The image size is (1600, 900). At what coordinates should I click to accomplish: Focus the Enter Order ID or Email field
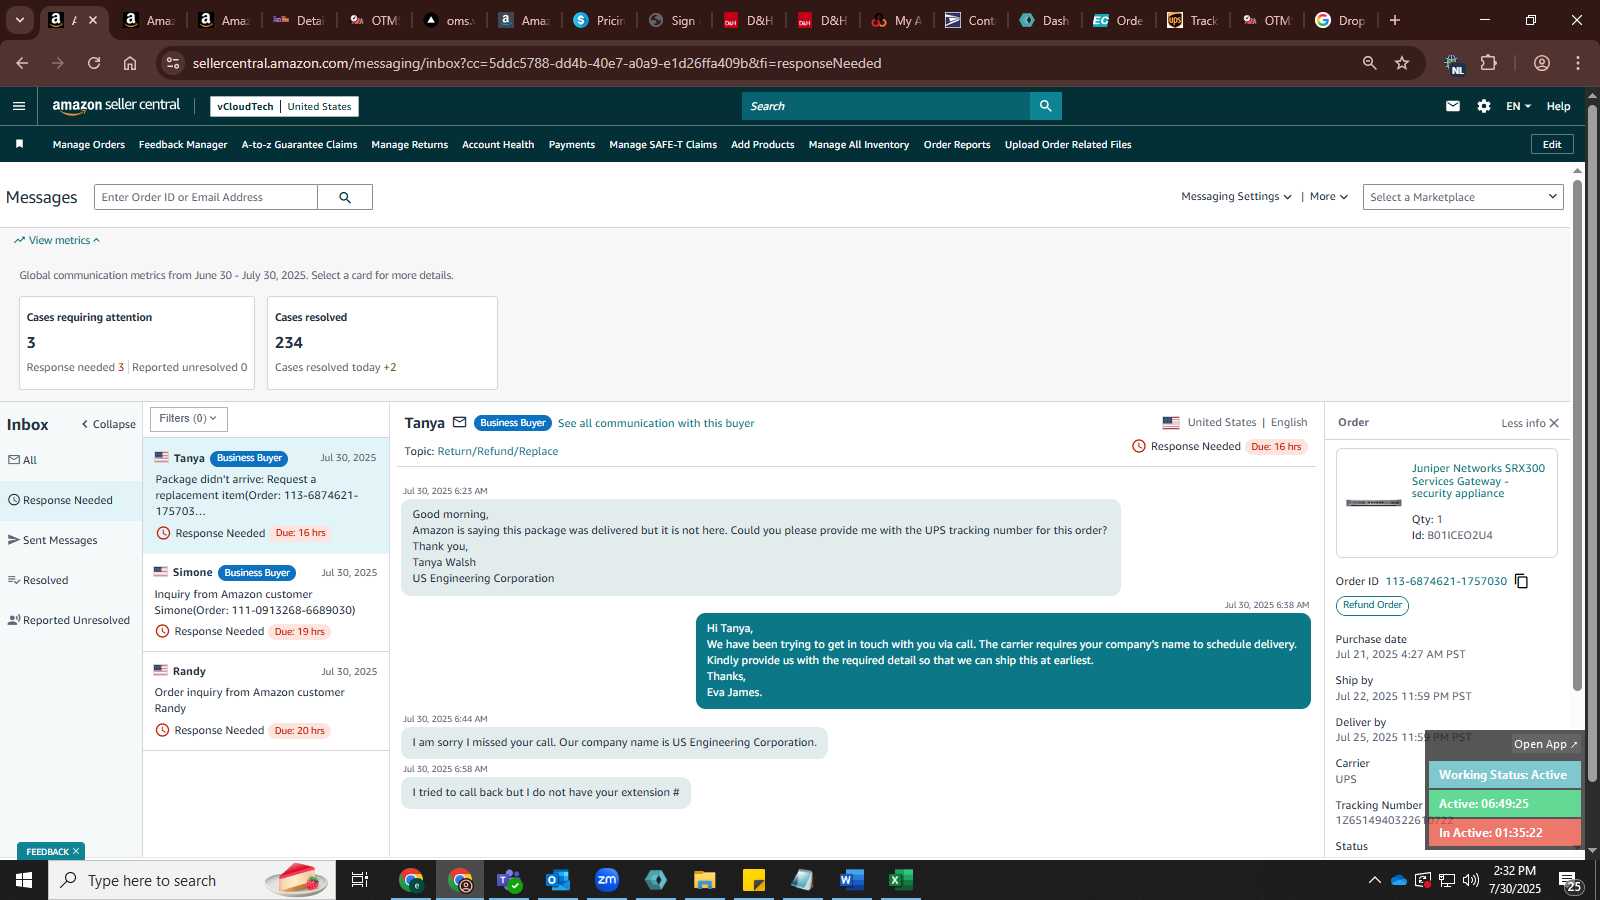206,197
